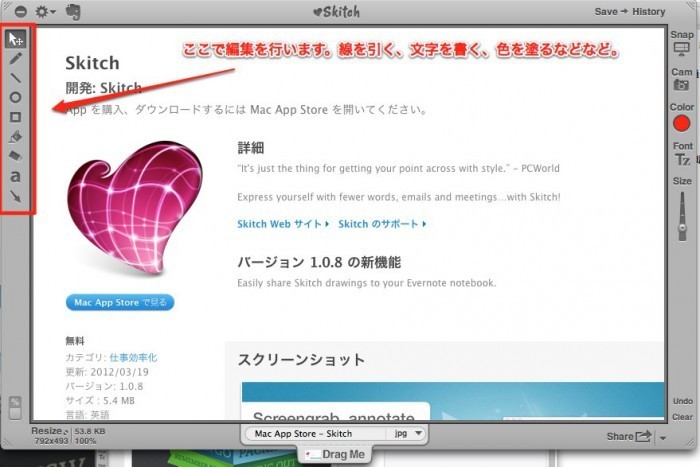Image resolution: width=700 pixels, height=467 pixels.
Task: Click the Share button
Action: (x=629, y=436)
